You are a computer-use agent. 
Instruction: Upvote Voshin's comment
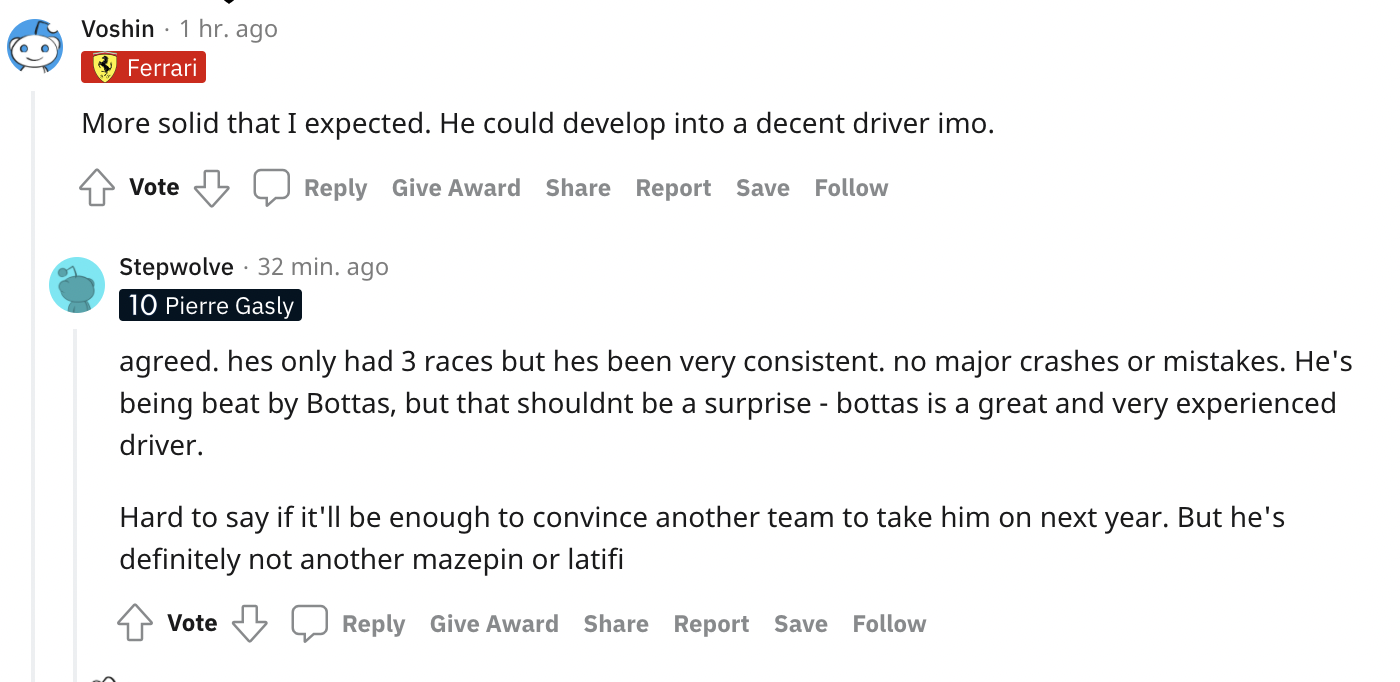click(x=97, y=188)
